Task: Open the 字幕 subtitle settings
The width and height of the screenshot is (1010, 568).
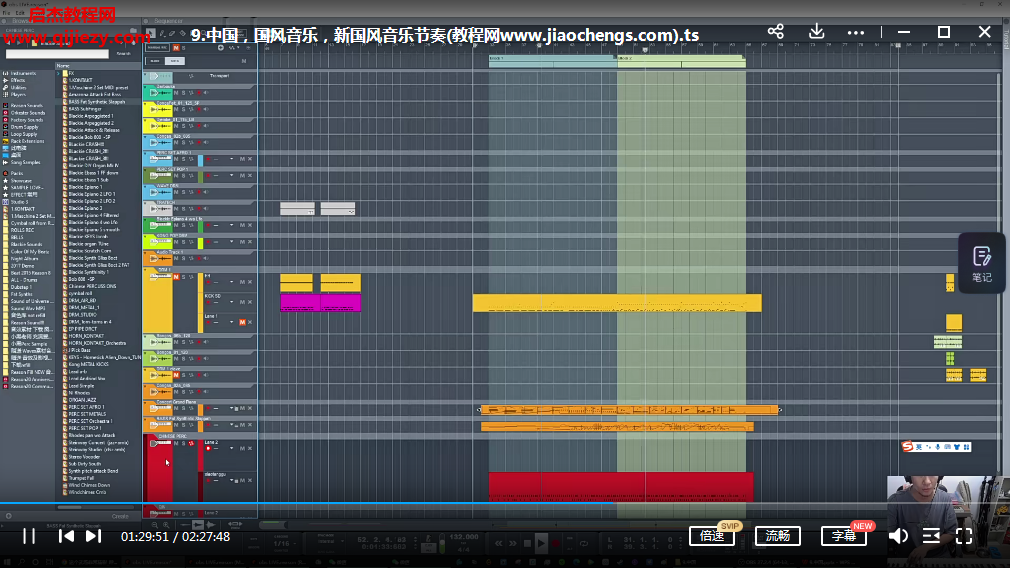Action: click(843, 536)
